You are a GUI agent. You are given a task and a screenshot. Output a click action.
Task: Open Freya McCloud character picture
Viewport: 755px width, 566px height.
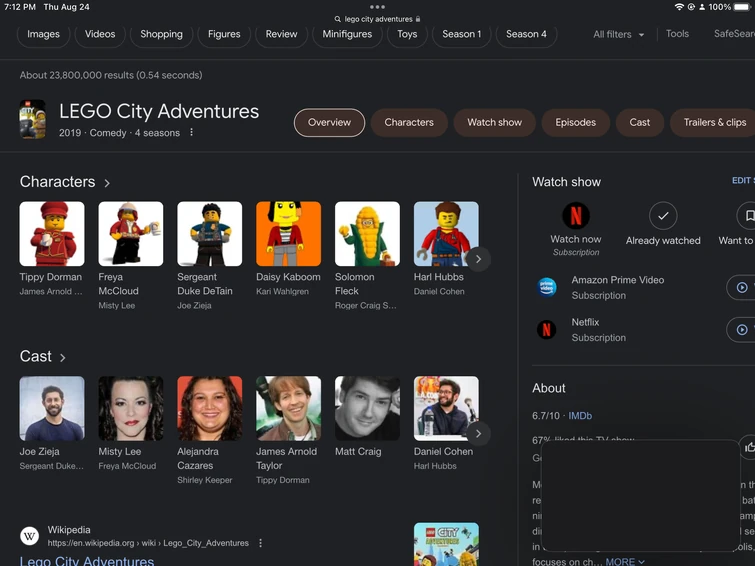point(131,234)
